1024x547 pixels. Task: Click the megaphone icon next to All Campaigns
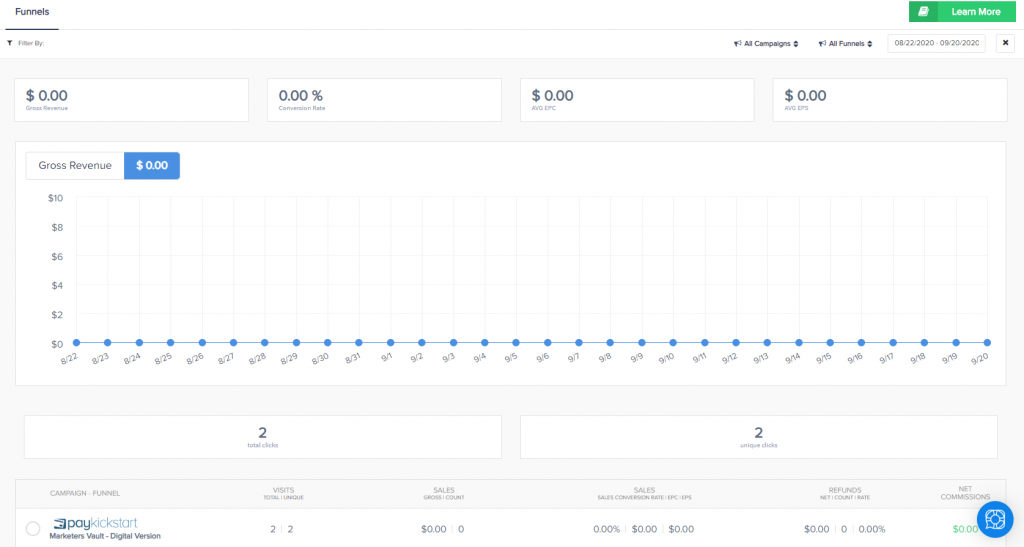737,44
